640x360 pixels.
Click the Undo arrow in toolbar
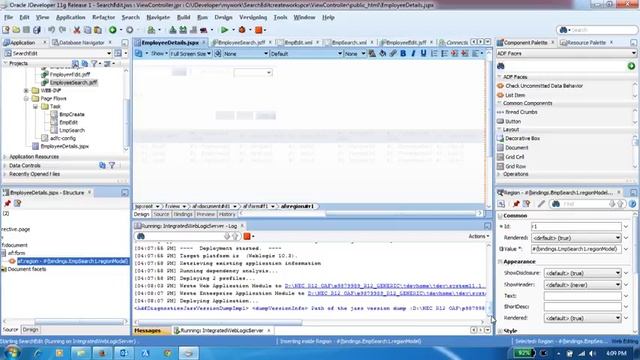[51, 30]
